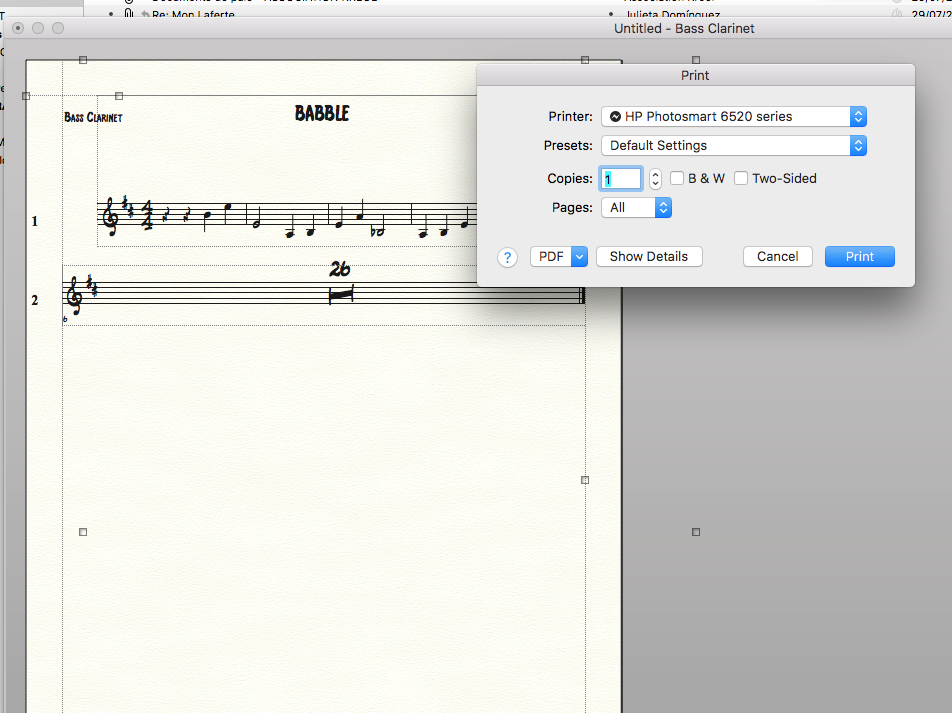Enable the B & W checkbox
This screenshot has width=952, height=713.
point(677,179)
